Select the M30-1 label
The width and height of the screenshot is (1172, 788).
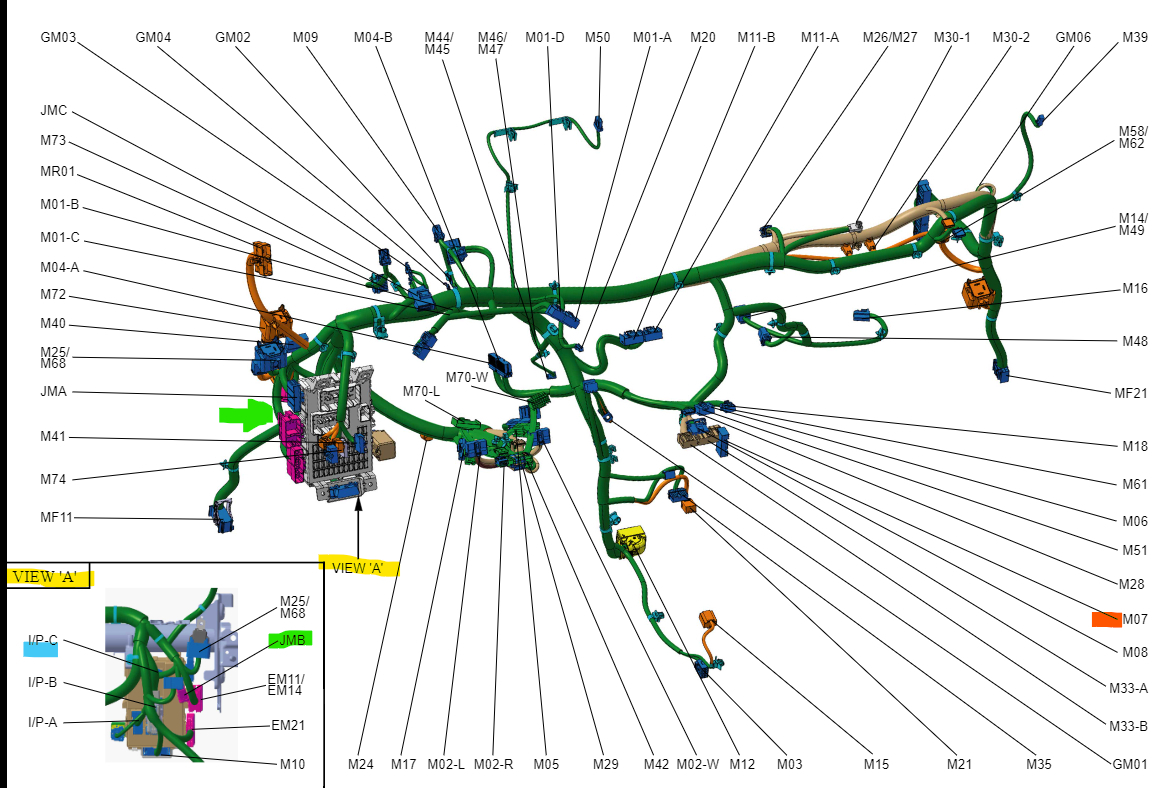952,37
